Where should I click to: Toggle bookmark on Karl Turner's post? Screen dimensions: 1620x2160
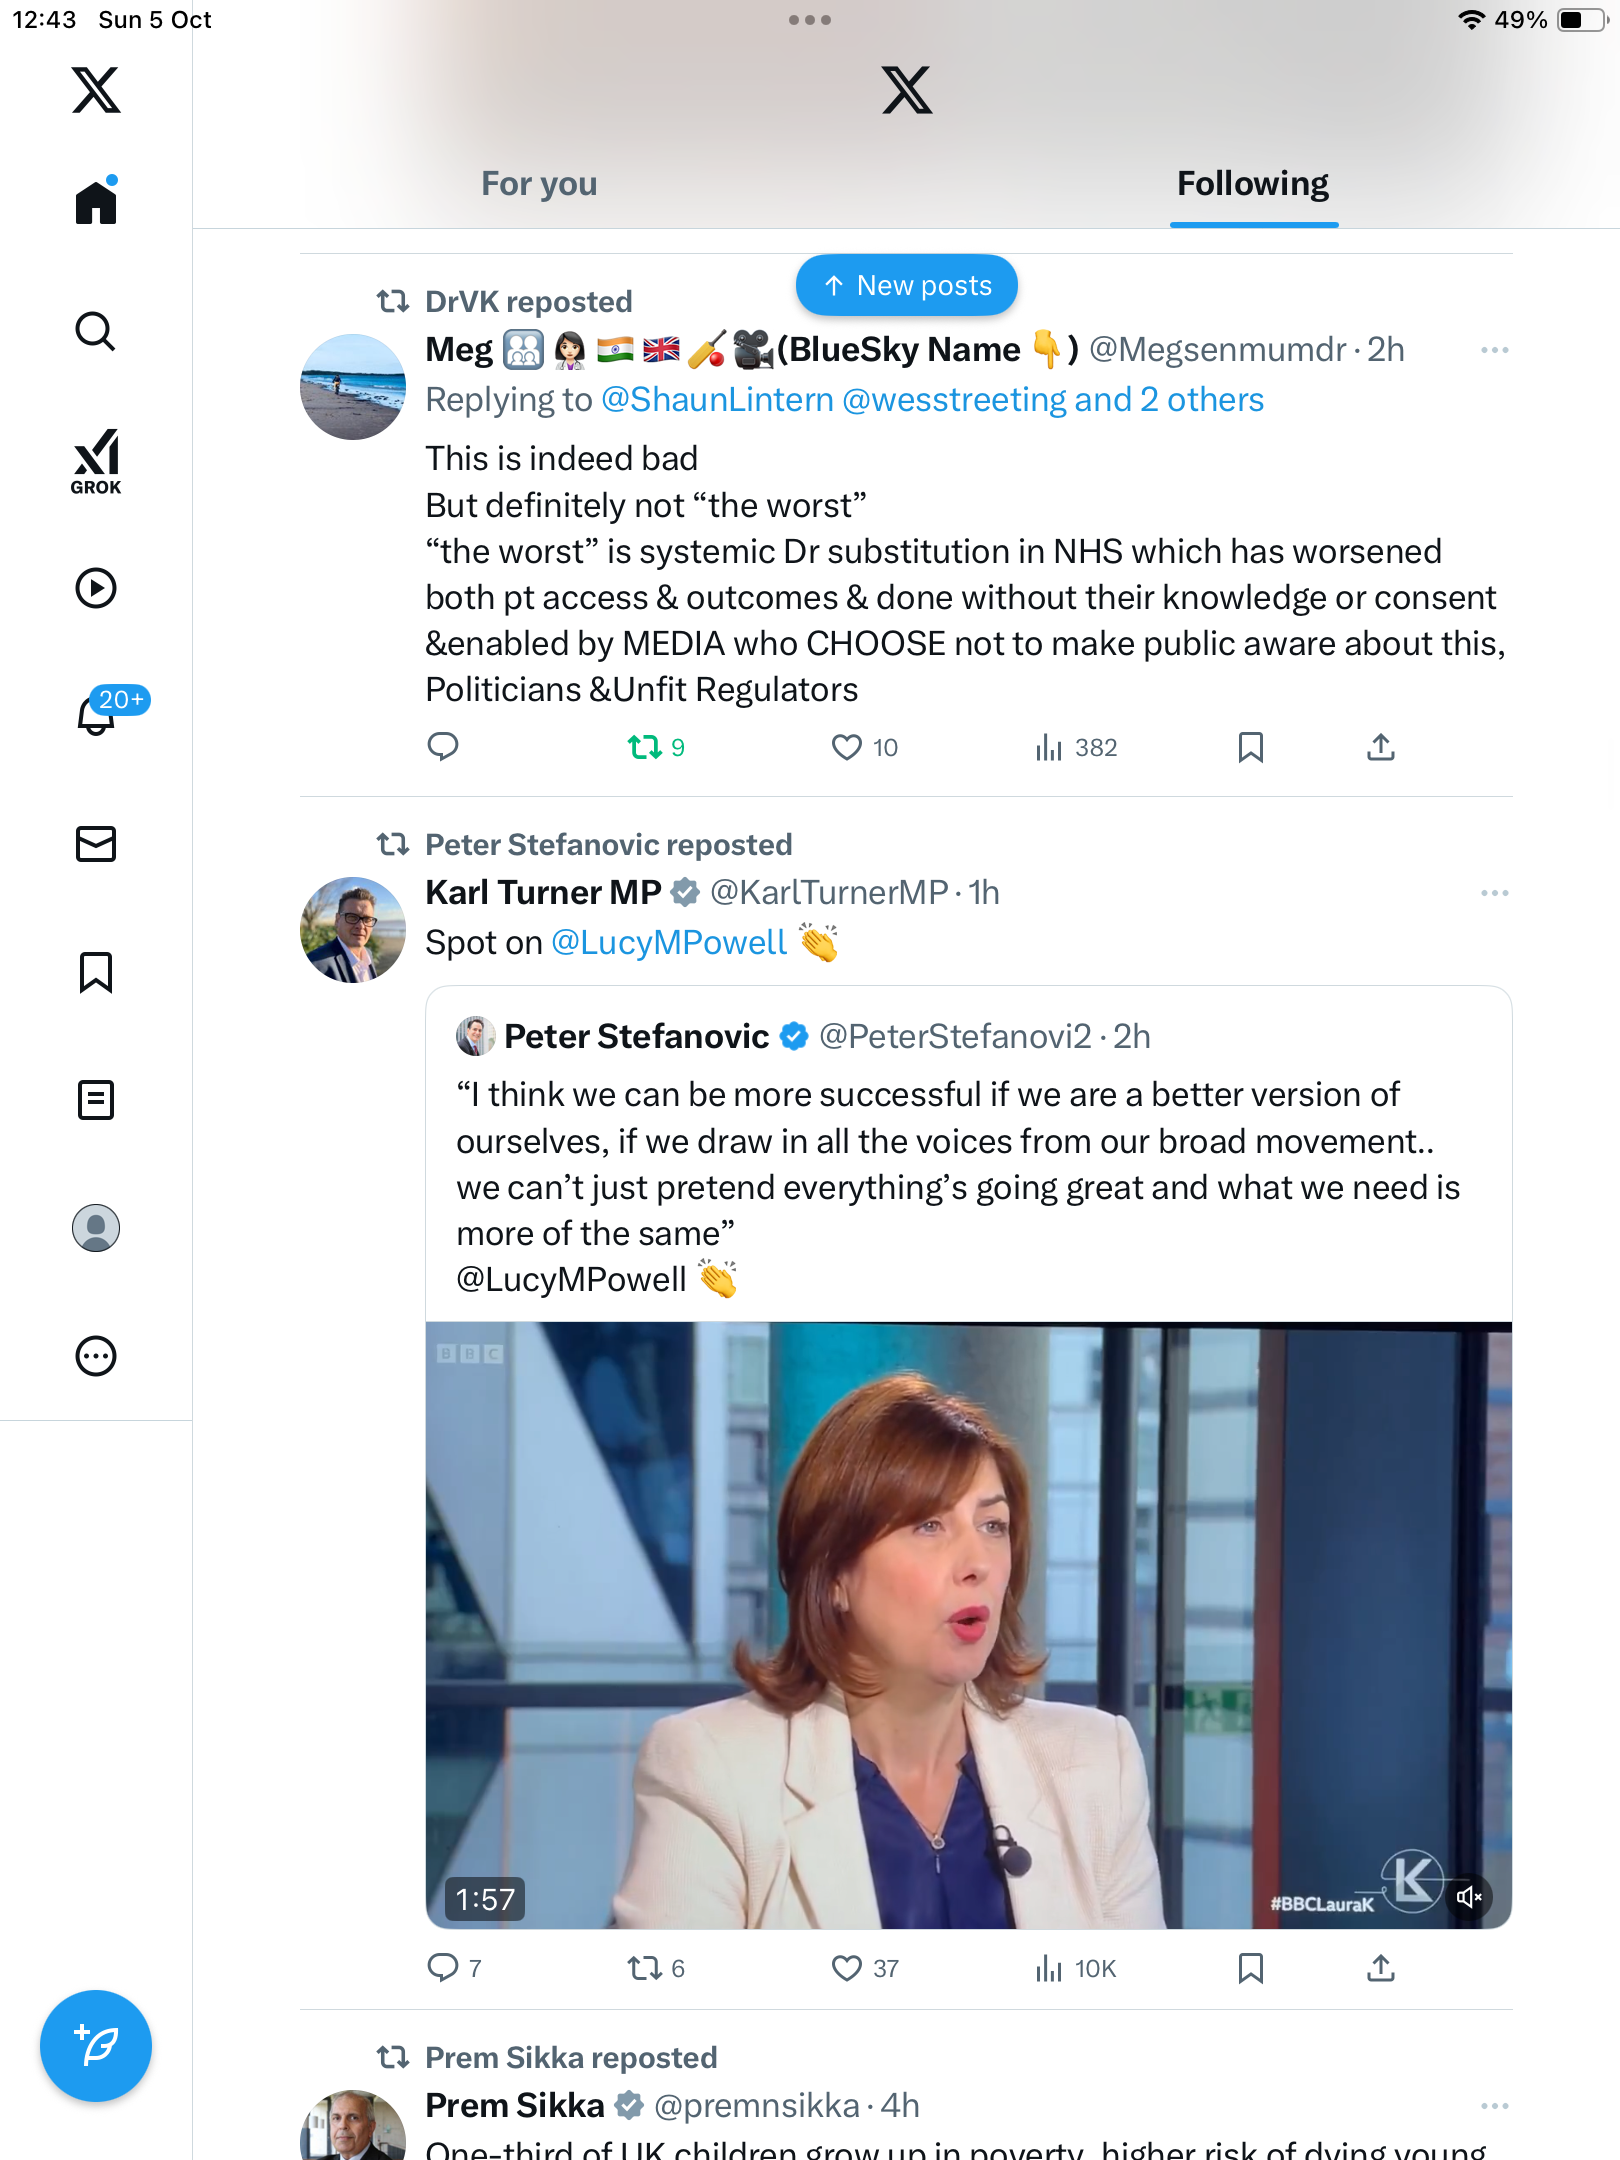pyautogui.click(x=1250, y=1968)
